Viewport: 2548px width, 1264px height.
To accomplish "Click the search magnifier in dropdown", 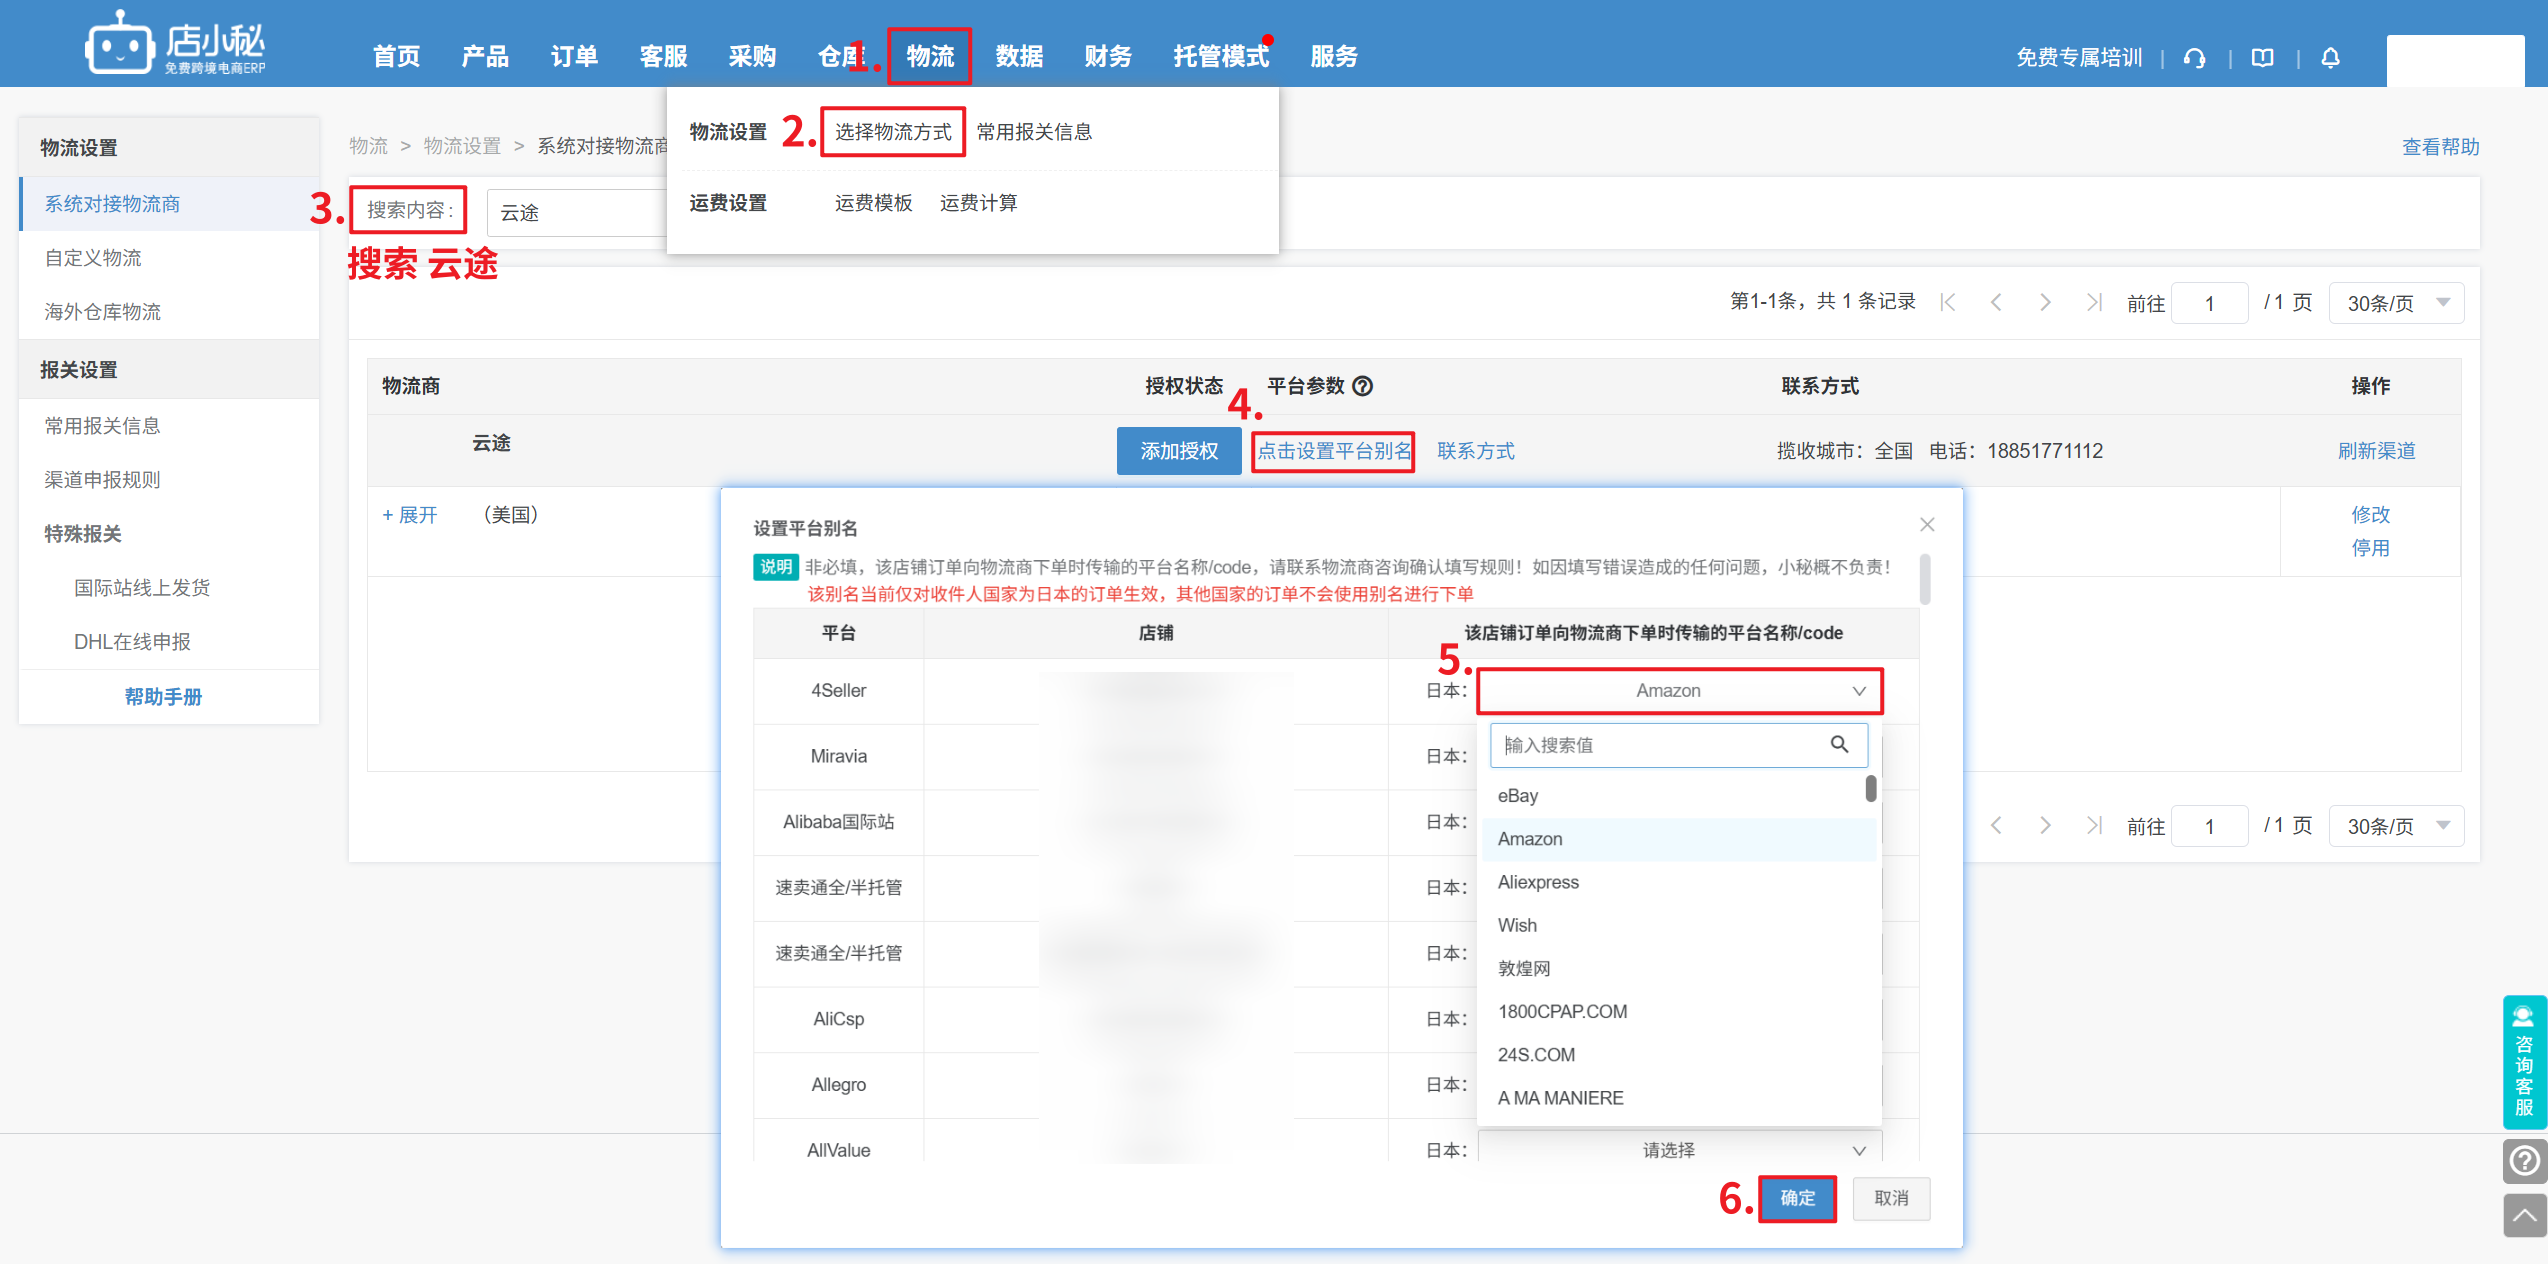I will point(1839,744).
